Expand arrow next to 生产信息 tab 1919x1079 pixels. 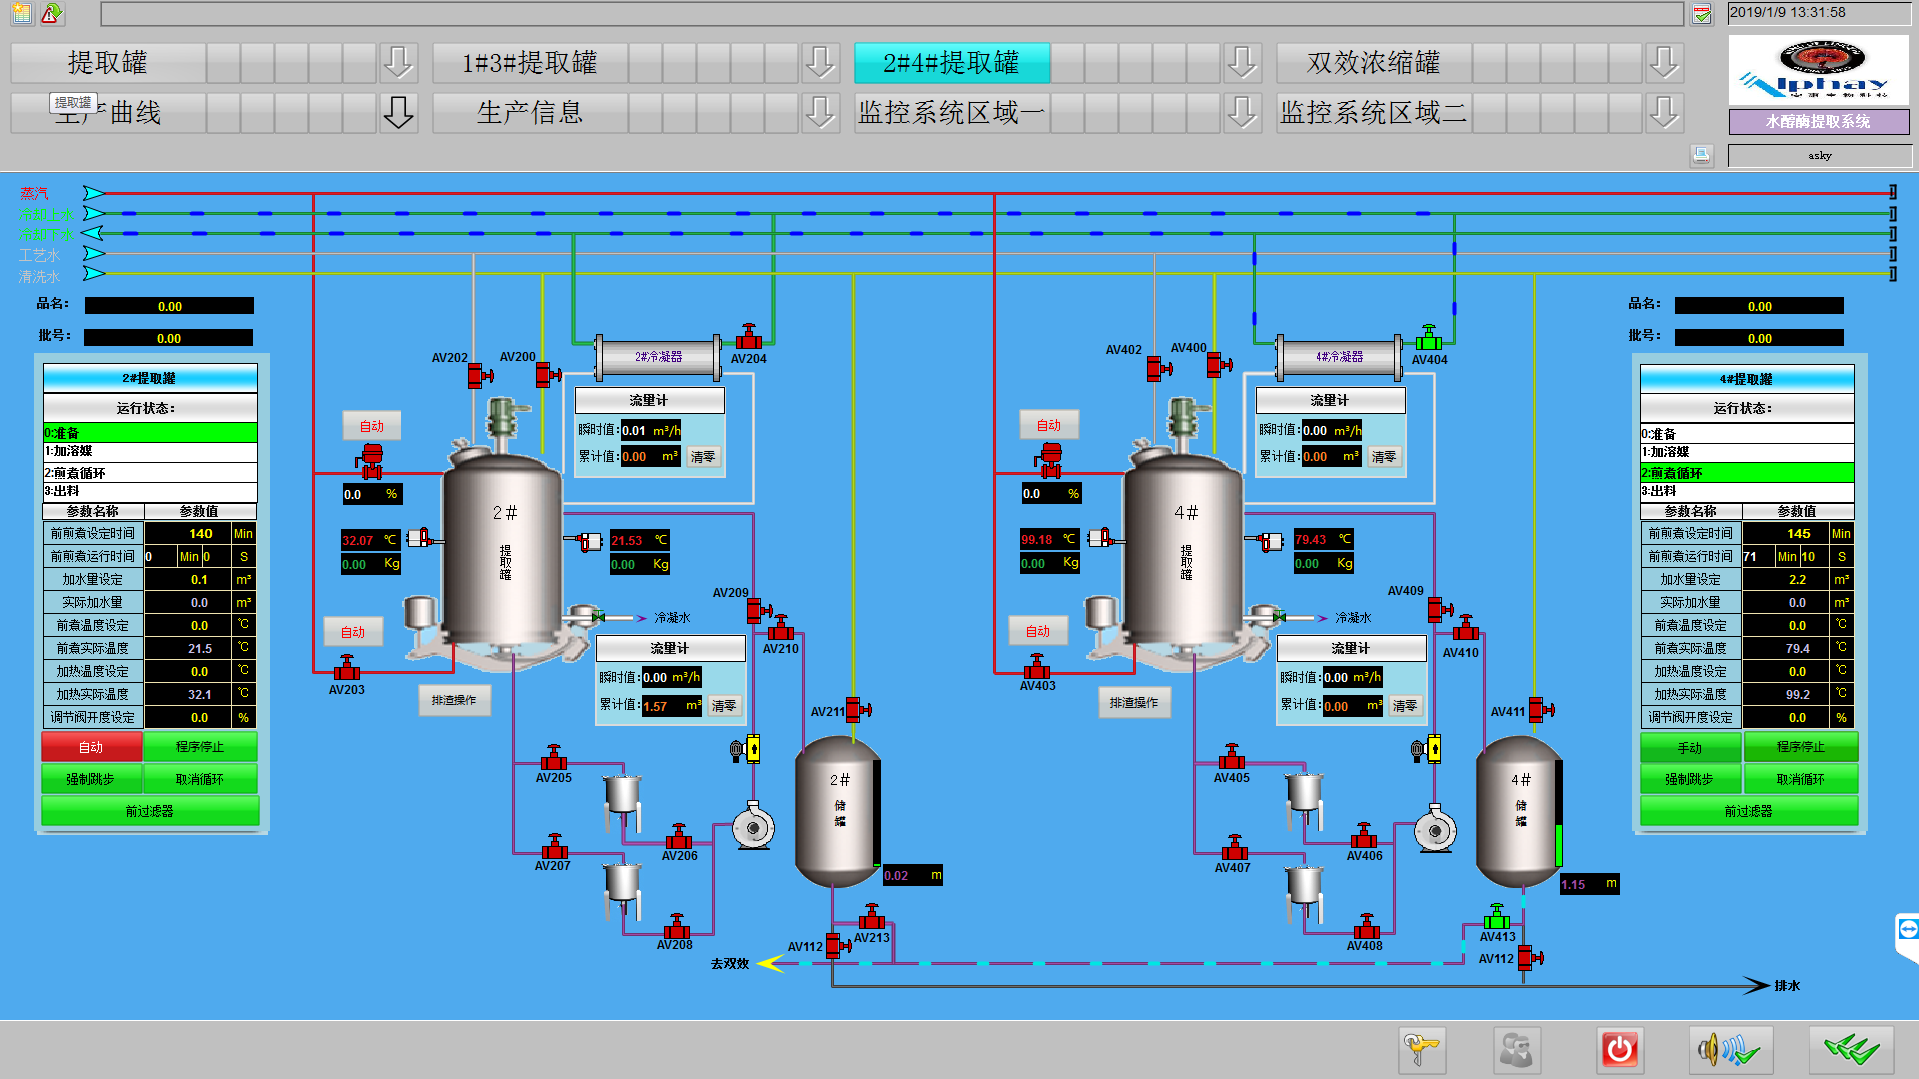[x=820, y=113]
